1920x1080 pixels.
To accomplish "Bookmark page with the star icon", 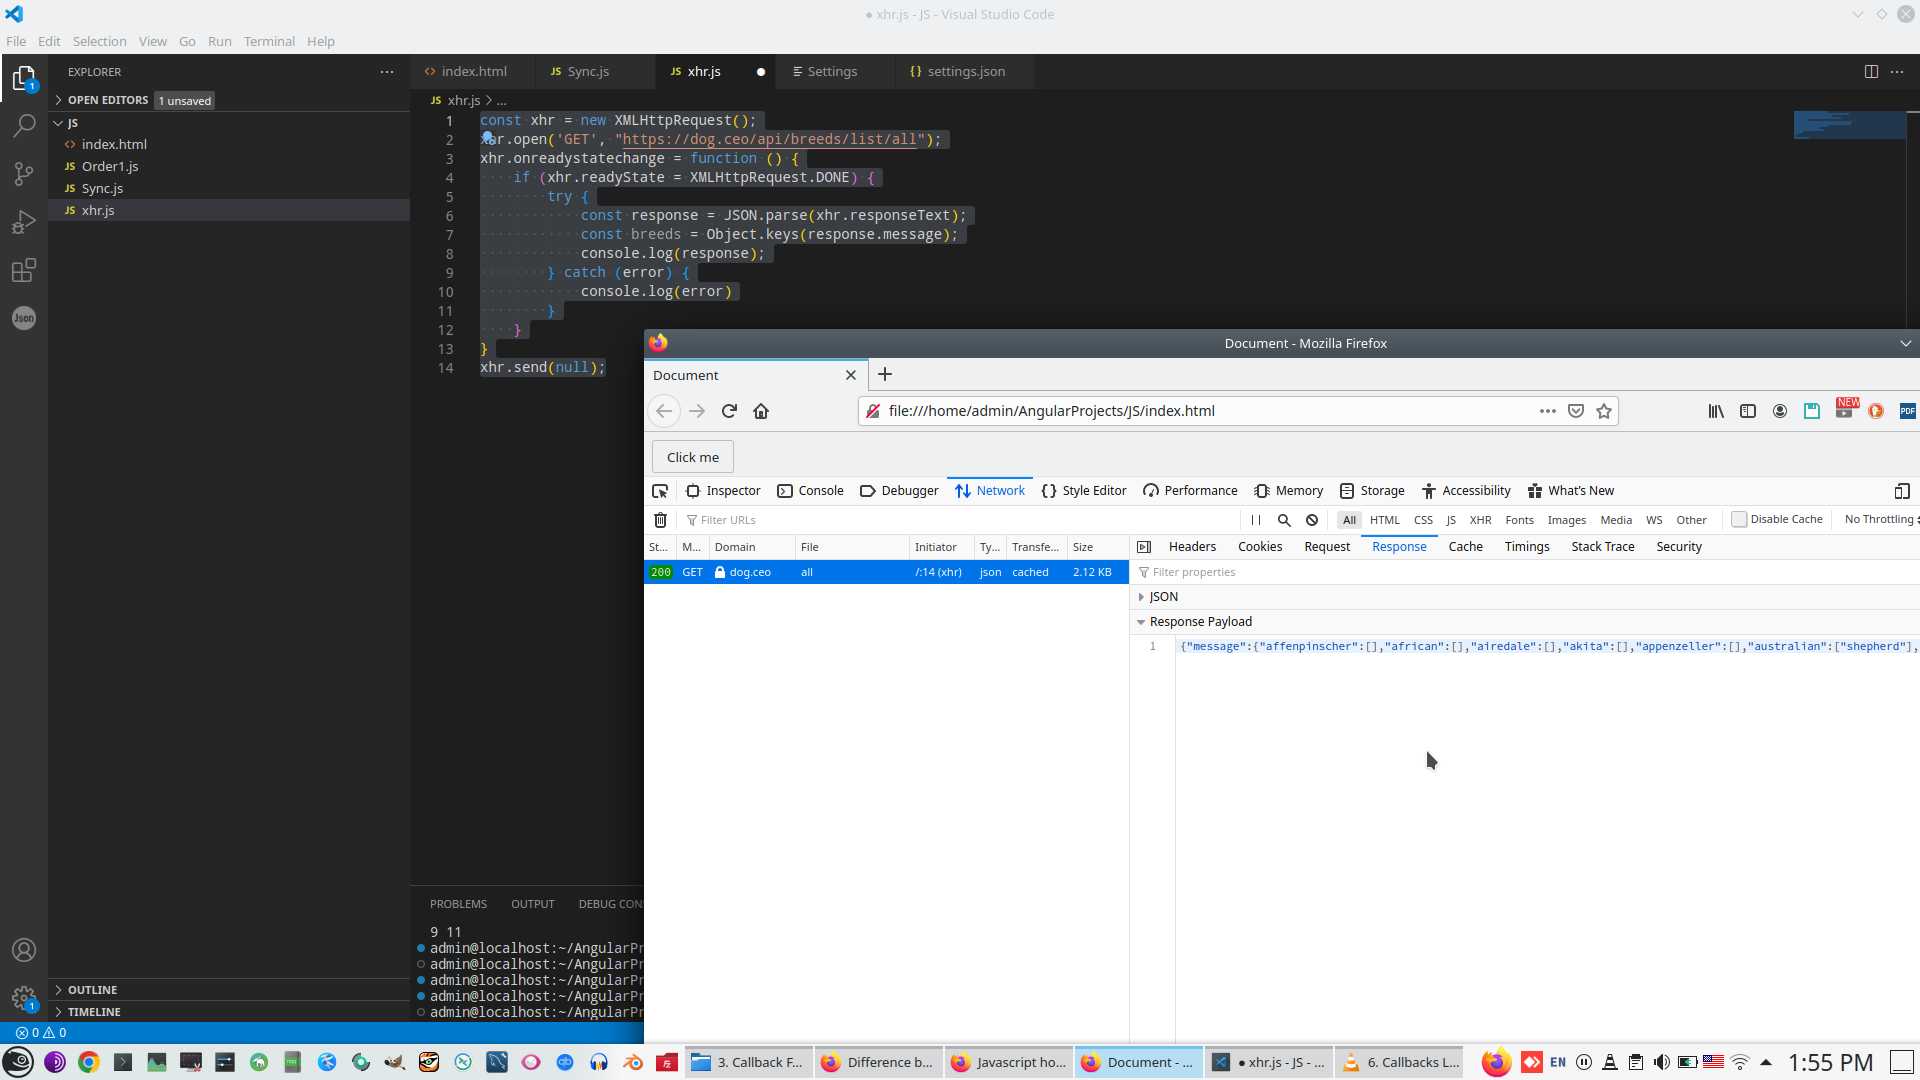I will tap(1604, 411).
